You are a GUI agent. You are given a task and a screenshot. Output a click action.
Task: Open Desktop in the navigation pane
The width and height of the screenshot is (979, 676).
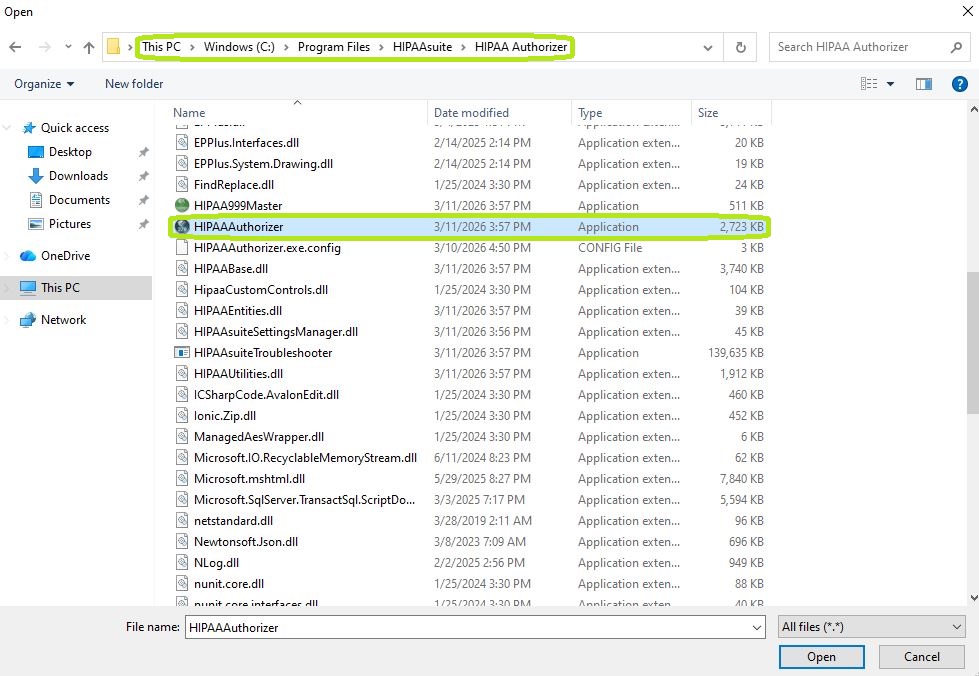70,152
